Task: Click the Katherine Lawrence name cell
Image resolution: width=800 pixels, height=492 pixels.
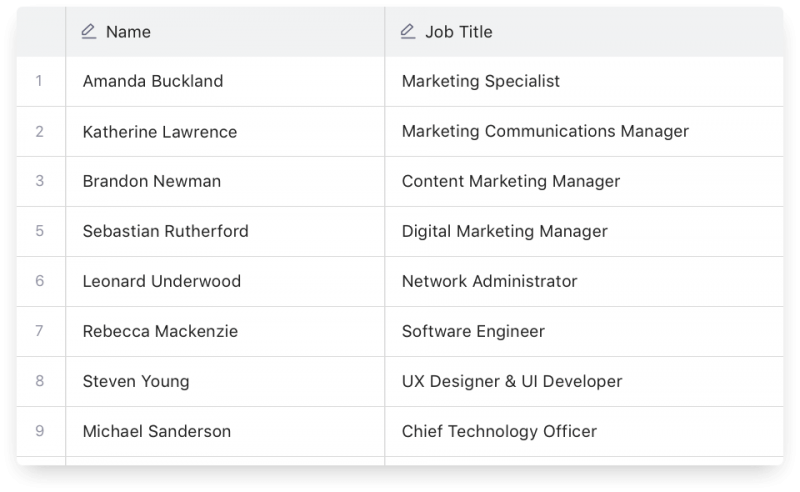Action: tap(160, 131)
